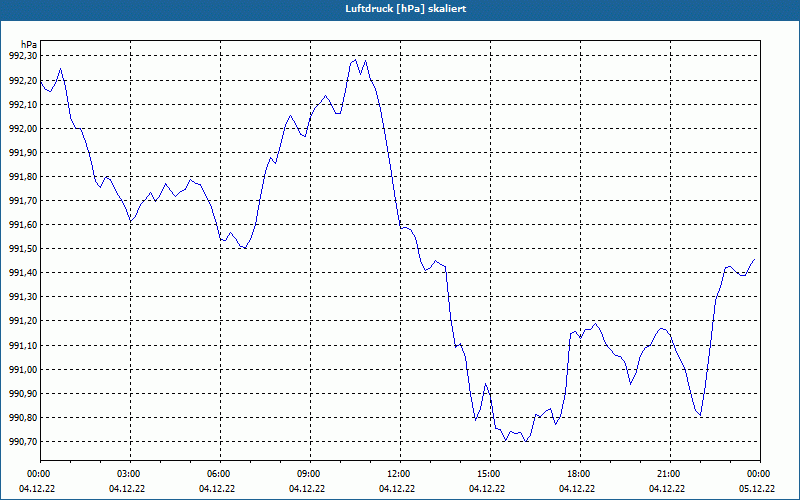The image size is (800, 500).
Task: Click the 991,40 y-axis value
Action: (23, 273)
